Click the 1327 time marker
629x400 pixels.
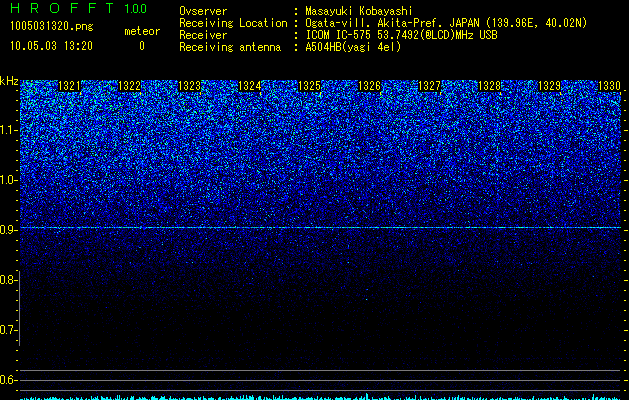coord(429,86)
